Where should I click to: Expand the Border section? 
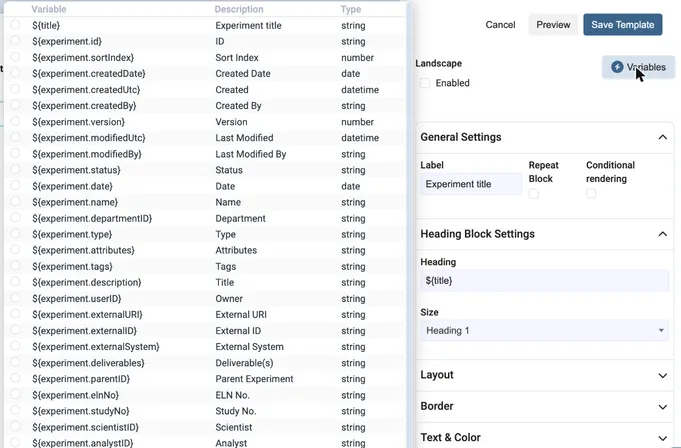[662, 407]
